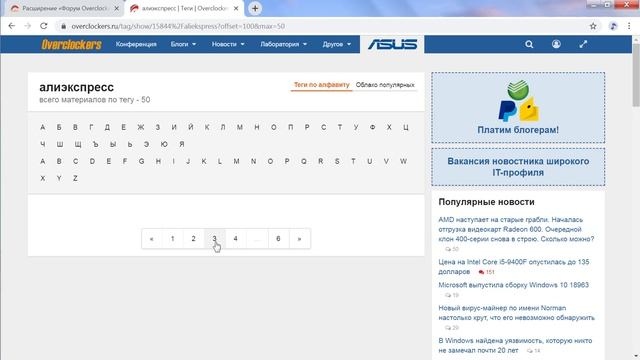This screenshot has height=360, width=640.
Task: Toggle fullscreen expand icon in header
Action: coord(583,44)
